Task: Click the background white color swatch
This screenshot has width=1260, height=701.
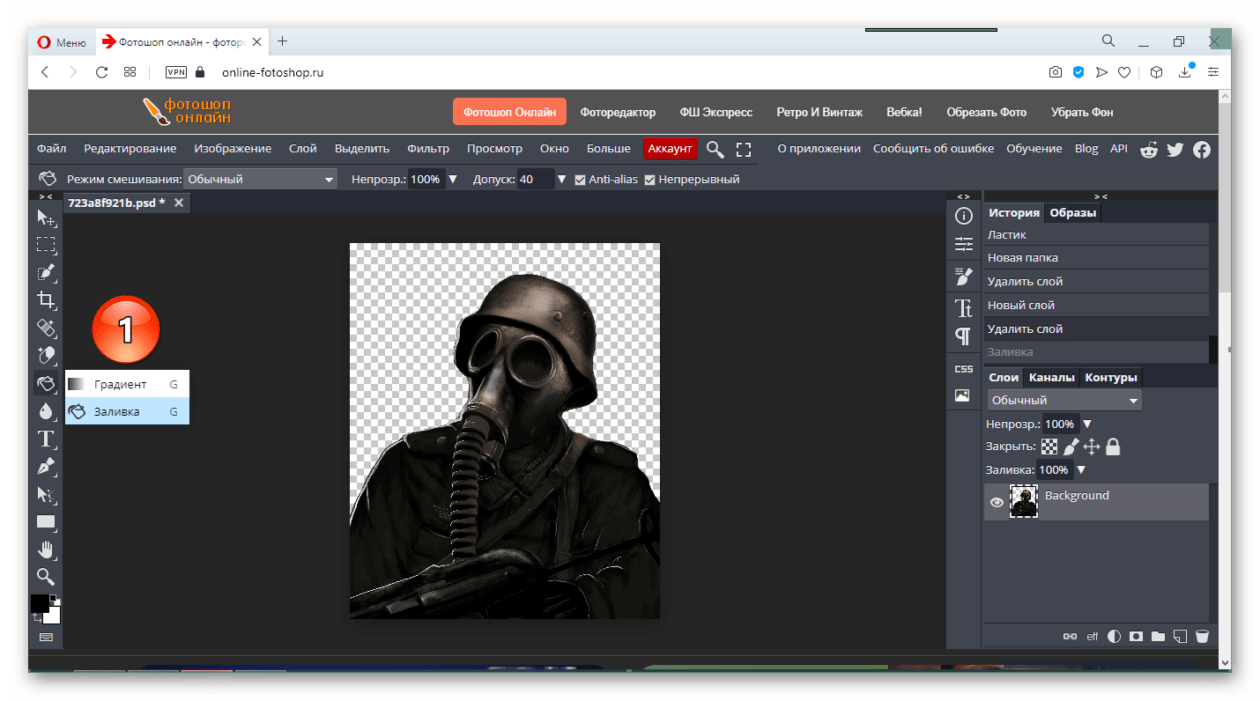Action: [53, 615]
